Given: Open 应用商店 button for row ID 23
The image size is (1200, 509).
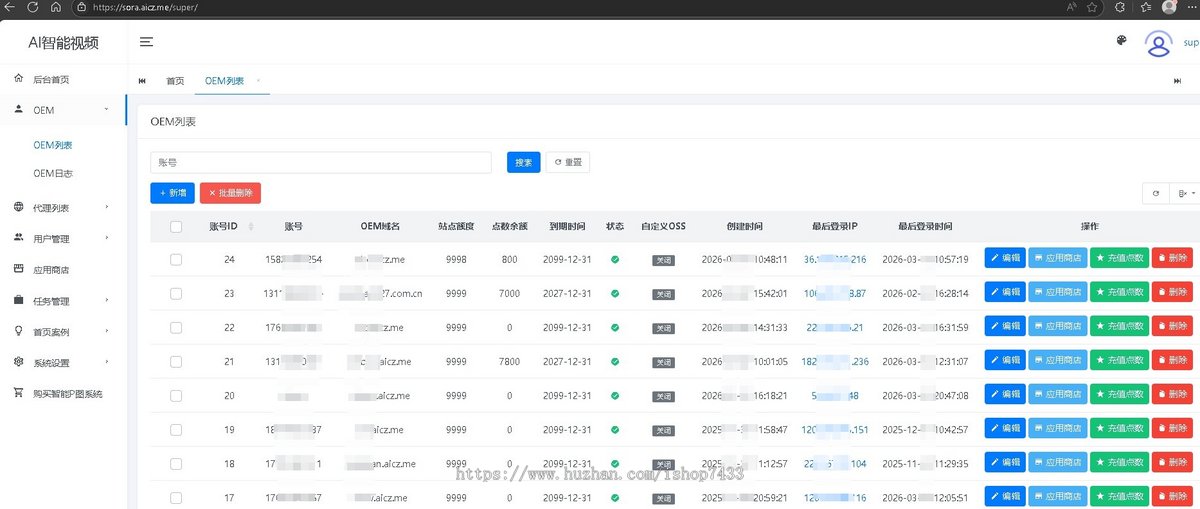Looking at the screenshot, I should (x=1058, y=293).
